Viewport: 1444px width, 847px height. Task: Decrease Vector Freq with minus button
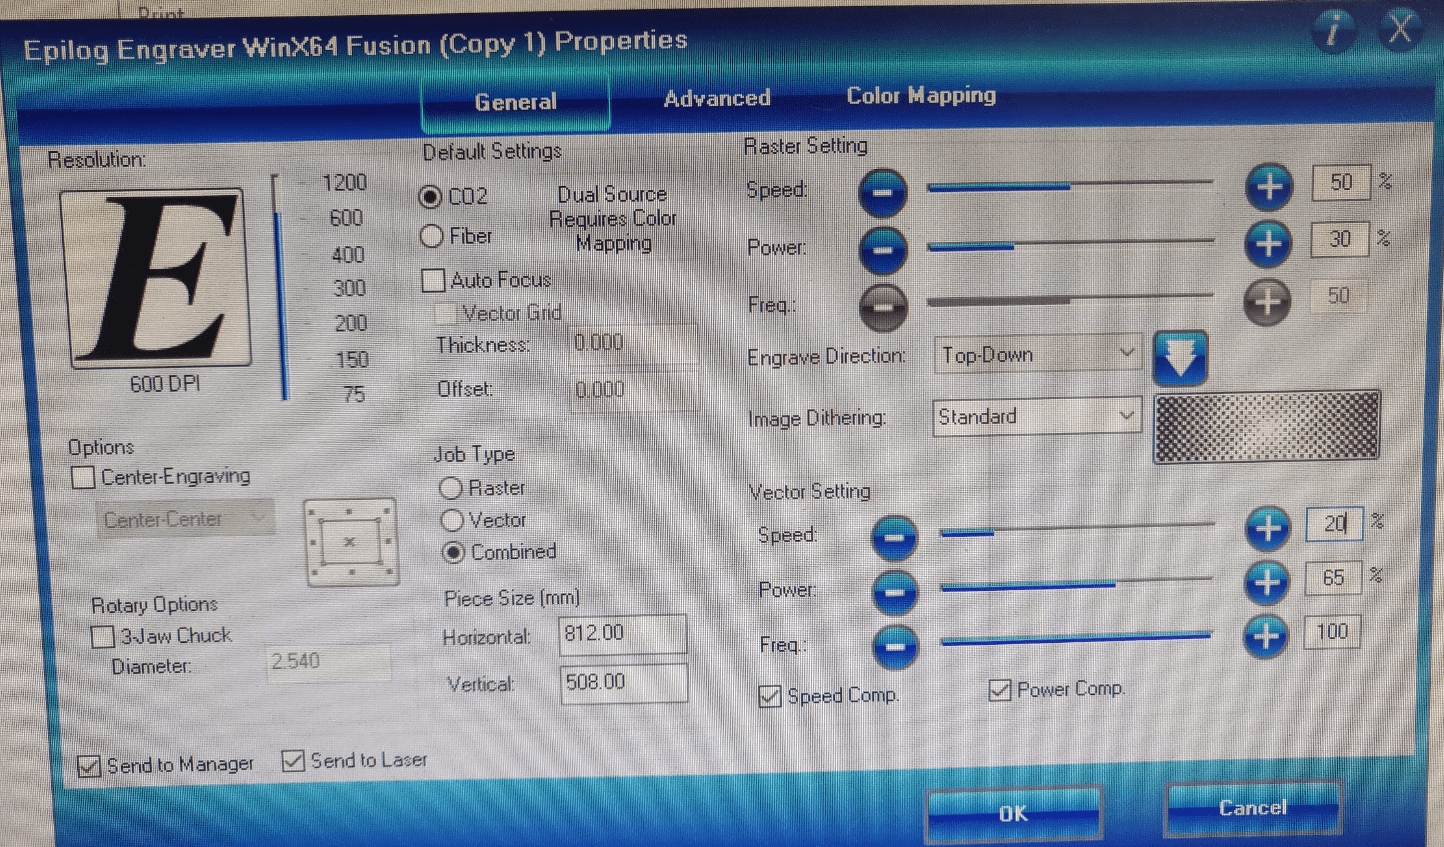(x=895, y=646)
